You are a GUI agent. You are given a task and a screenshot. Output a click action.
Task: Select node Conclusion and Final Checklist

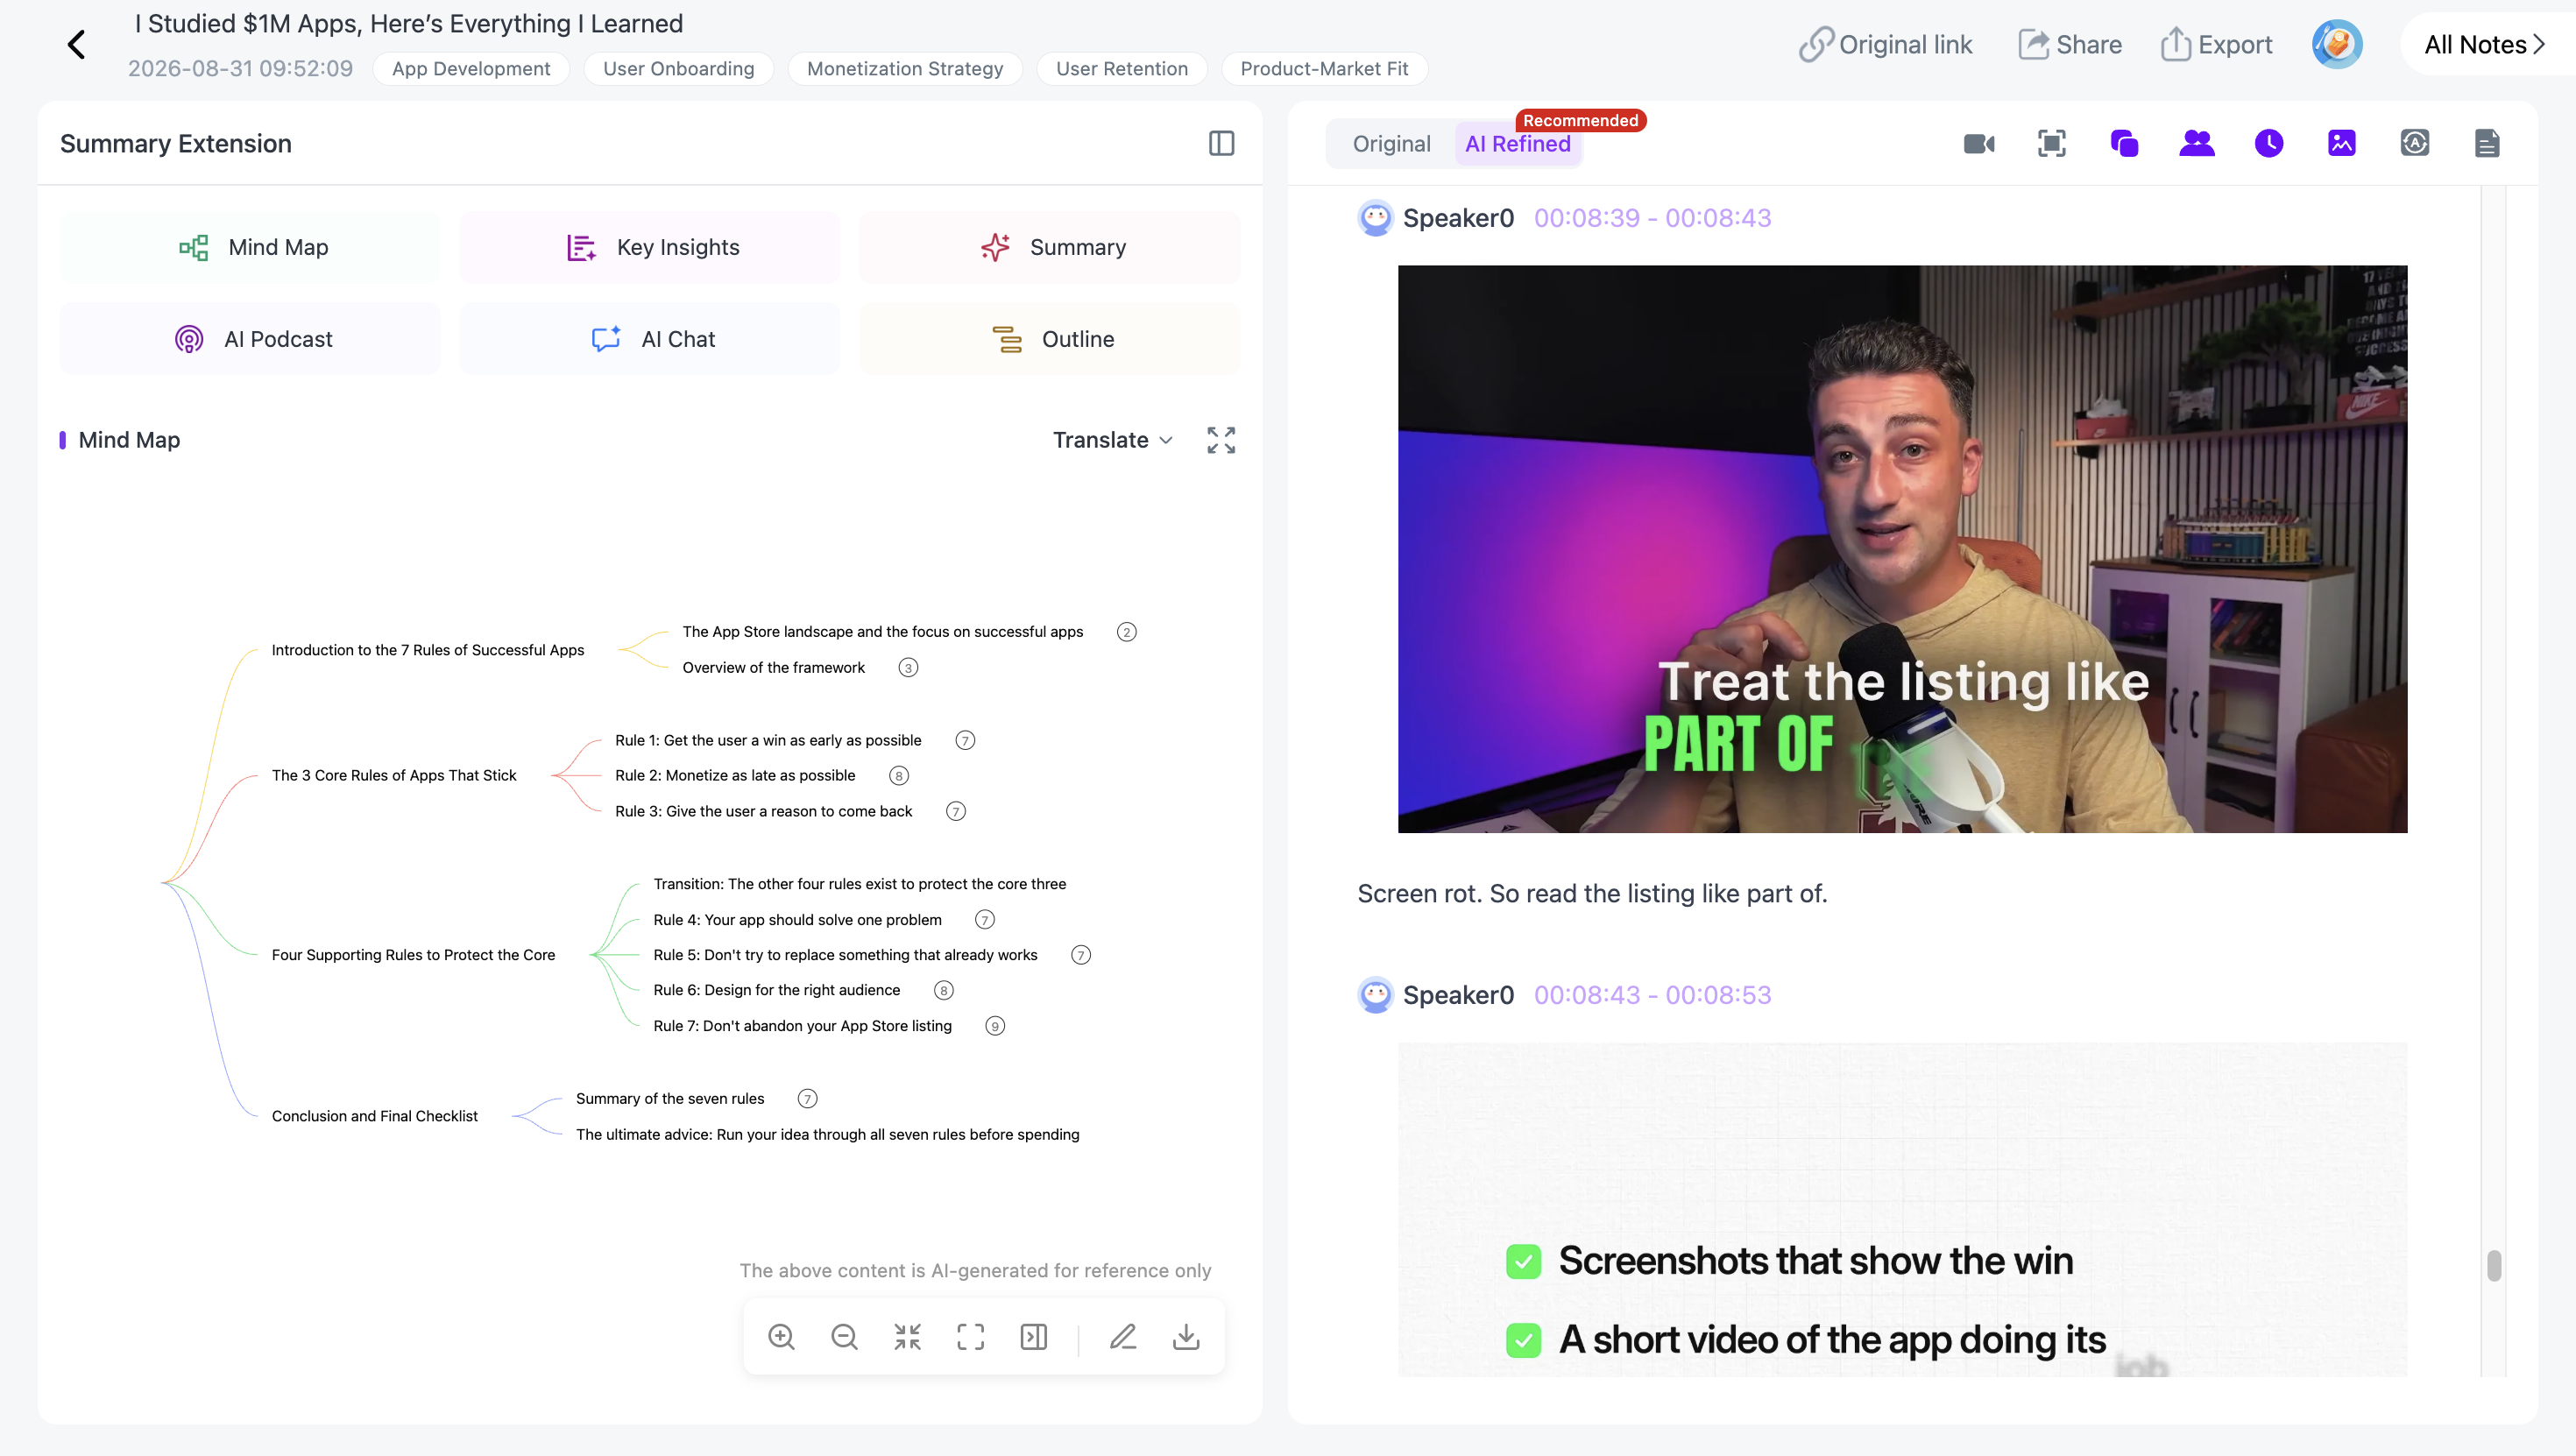coord(375,1116)
